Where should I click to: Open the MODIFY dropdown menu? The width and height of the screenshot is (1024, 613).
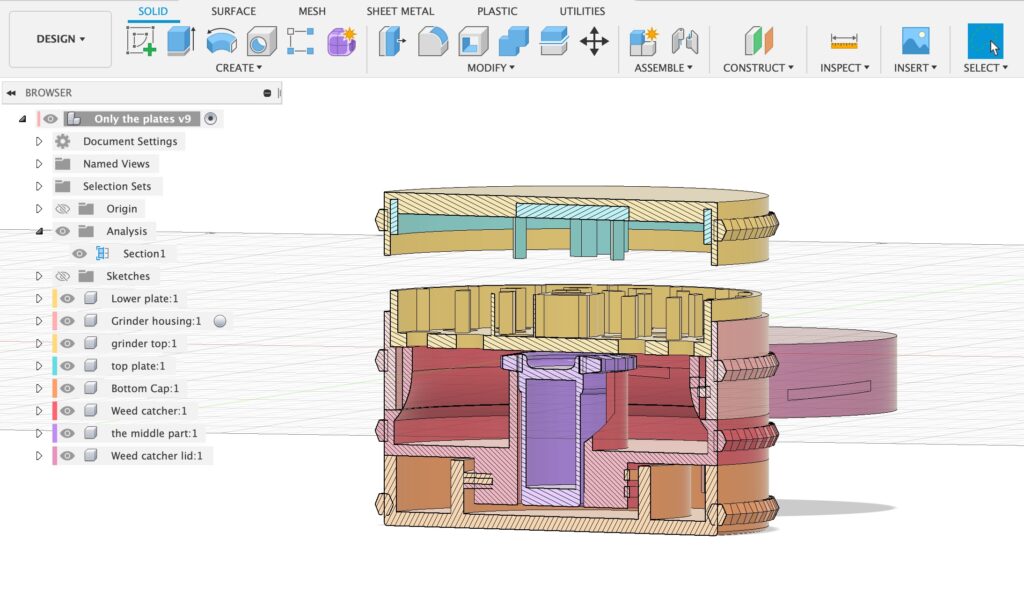490,68
